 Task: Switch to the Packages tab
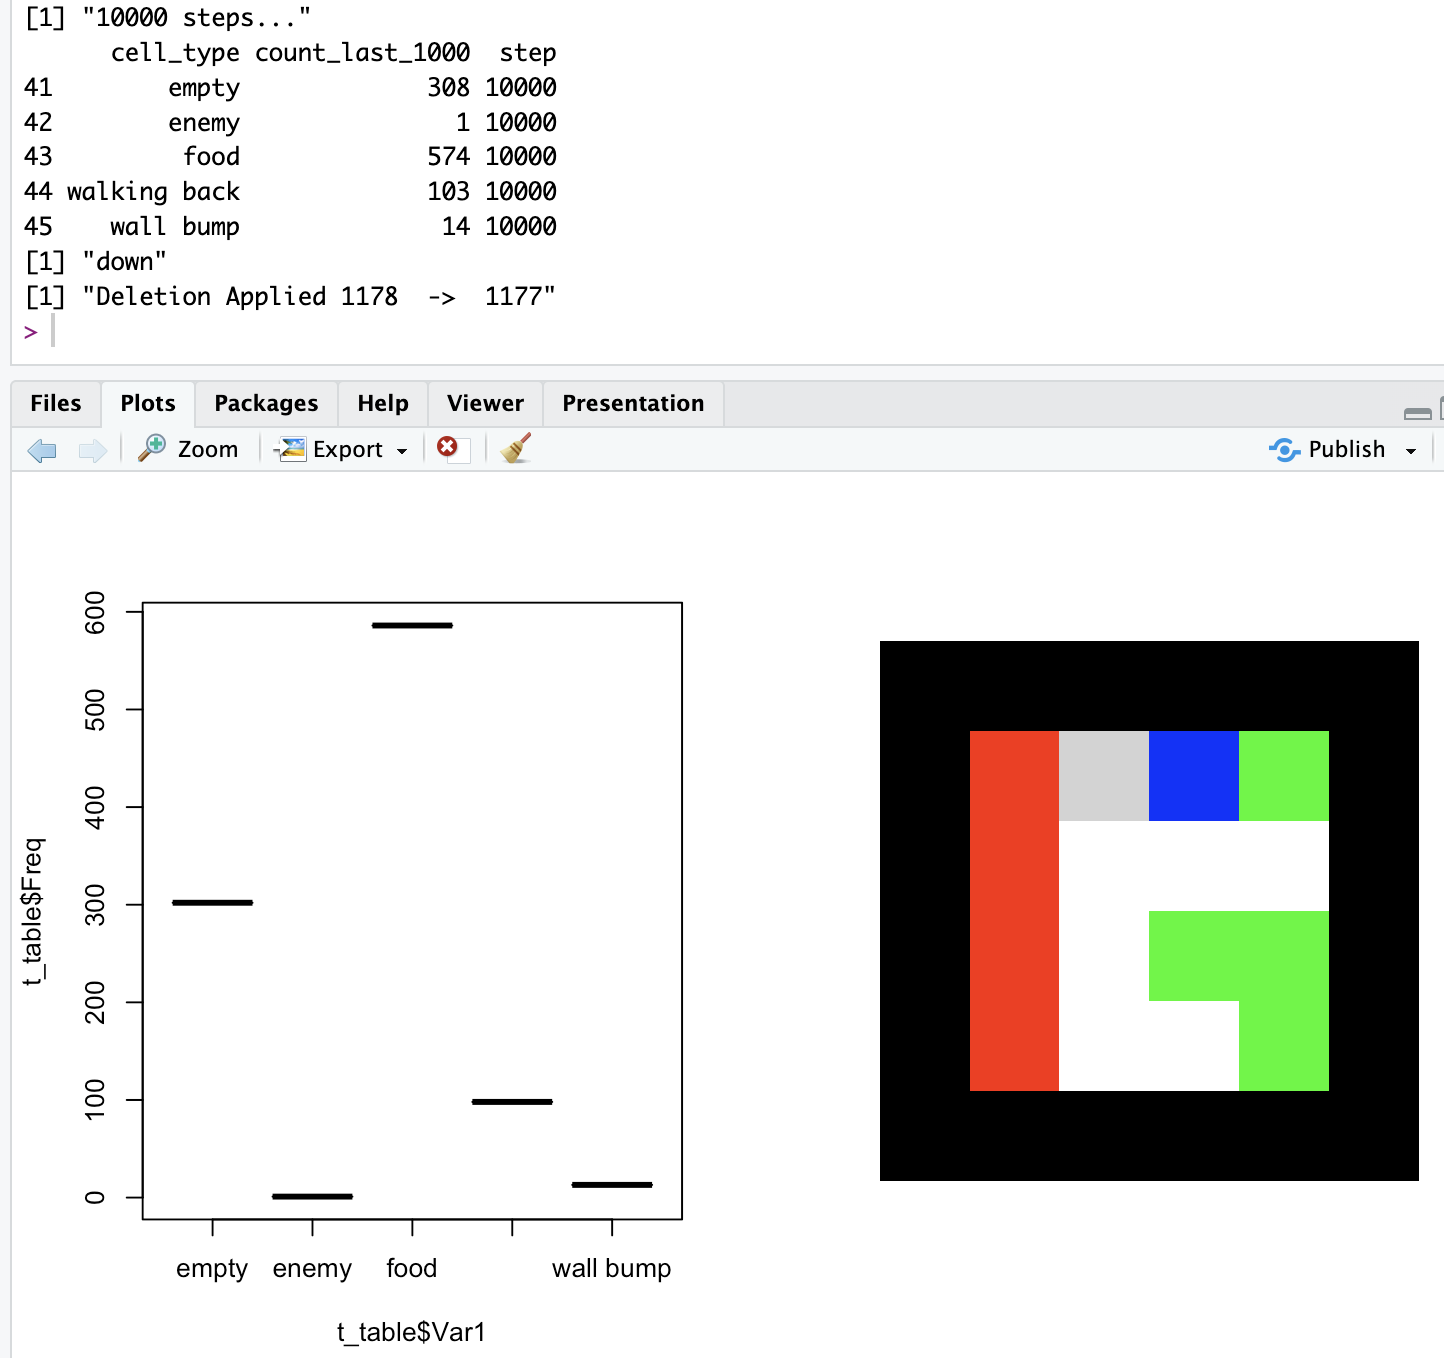[266, 403]
